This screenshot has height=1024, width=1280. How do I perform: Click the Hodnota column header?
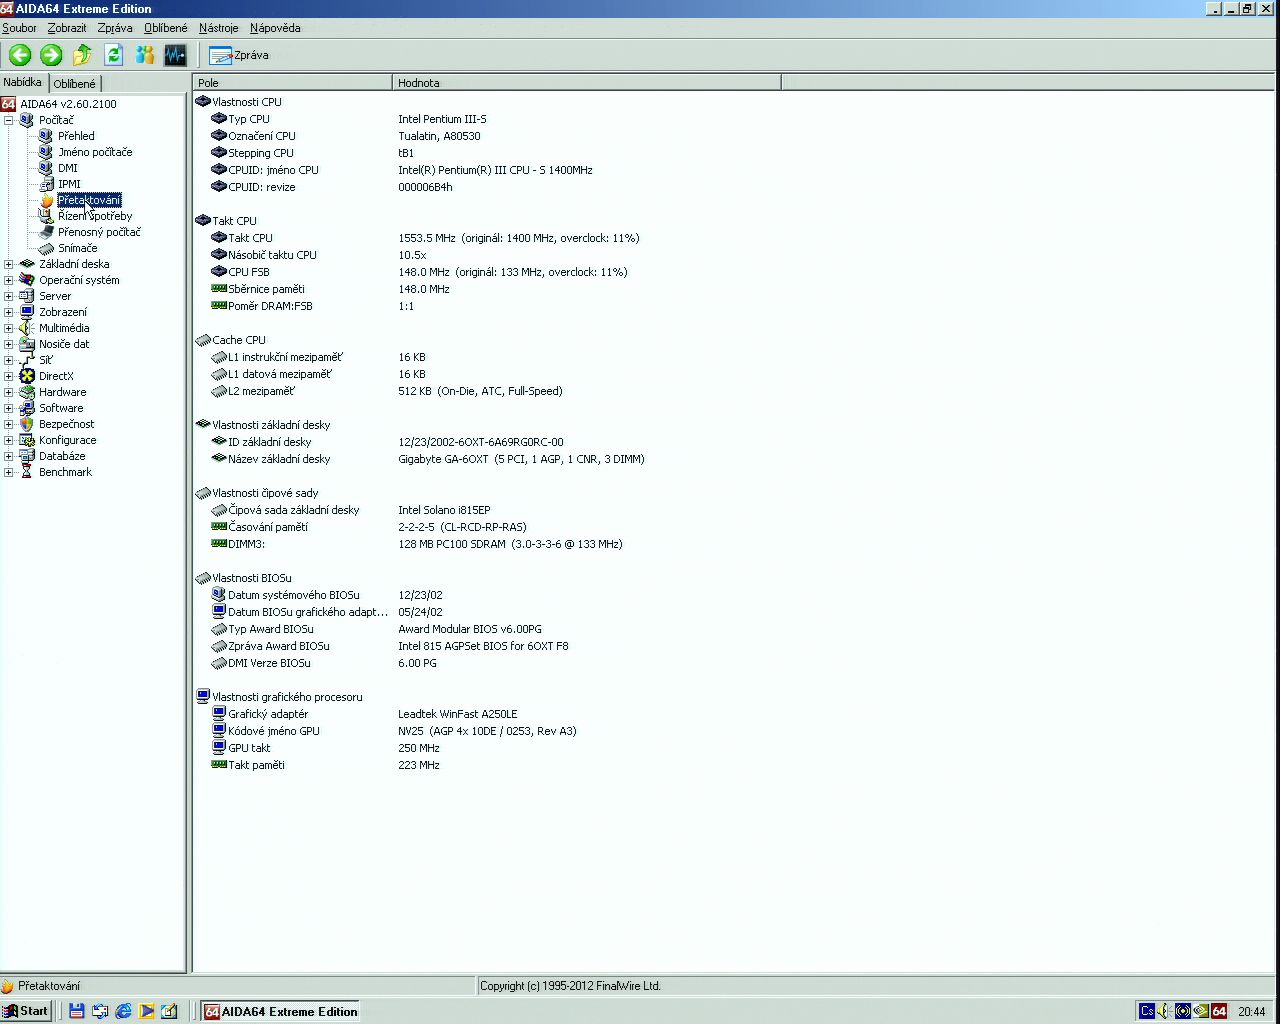coord(586,83)
